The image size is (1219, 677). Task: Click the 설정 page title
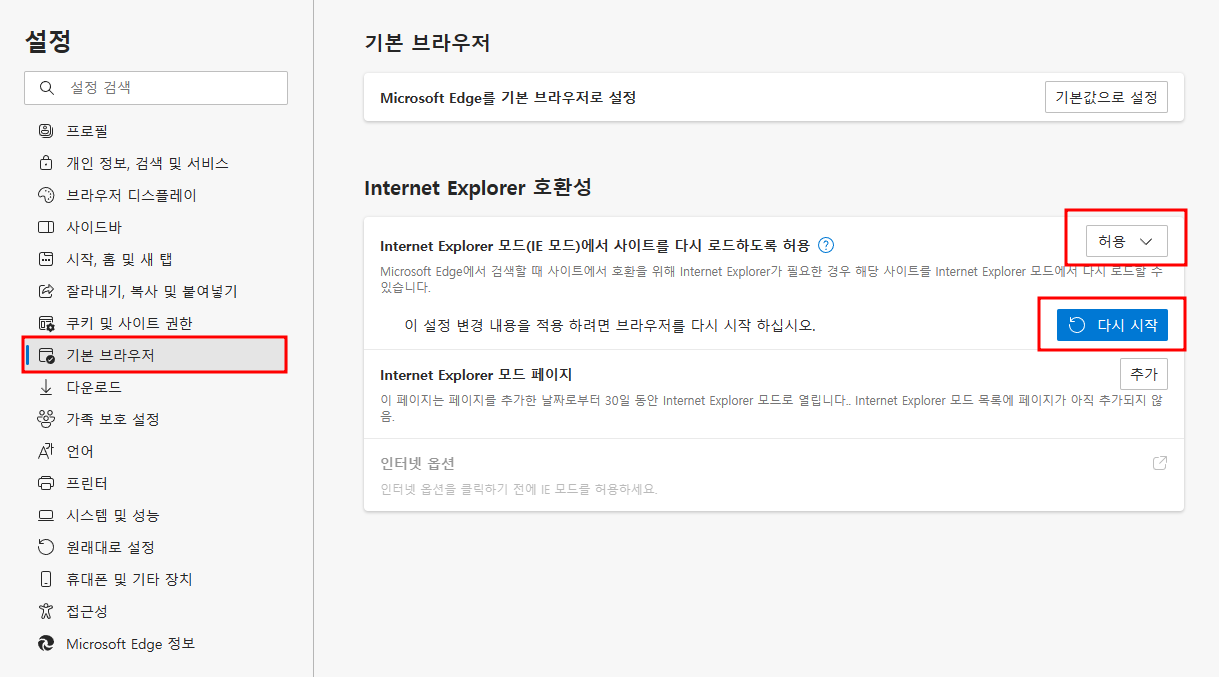click(48, 41)
